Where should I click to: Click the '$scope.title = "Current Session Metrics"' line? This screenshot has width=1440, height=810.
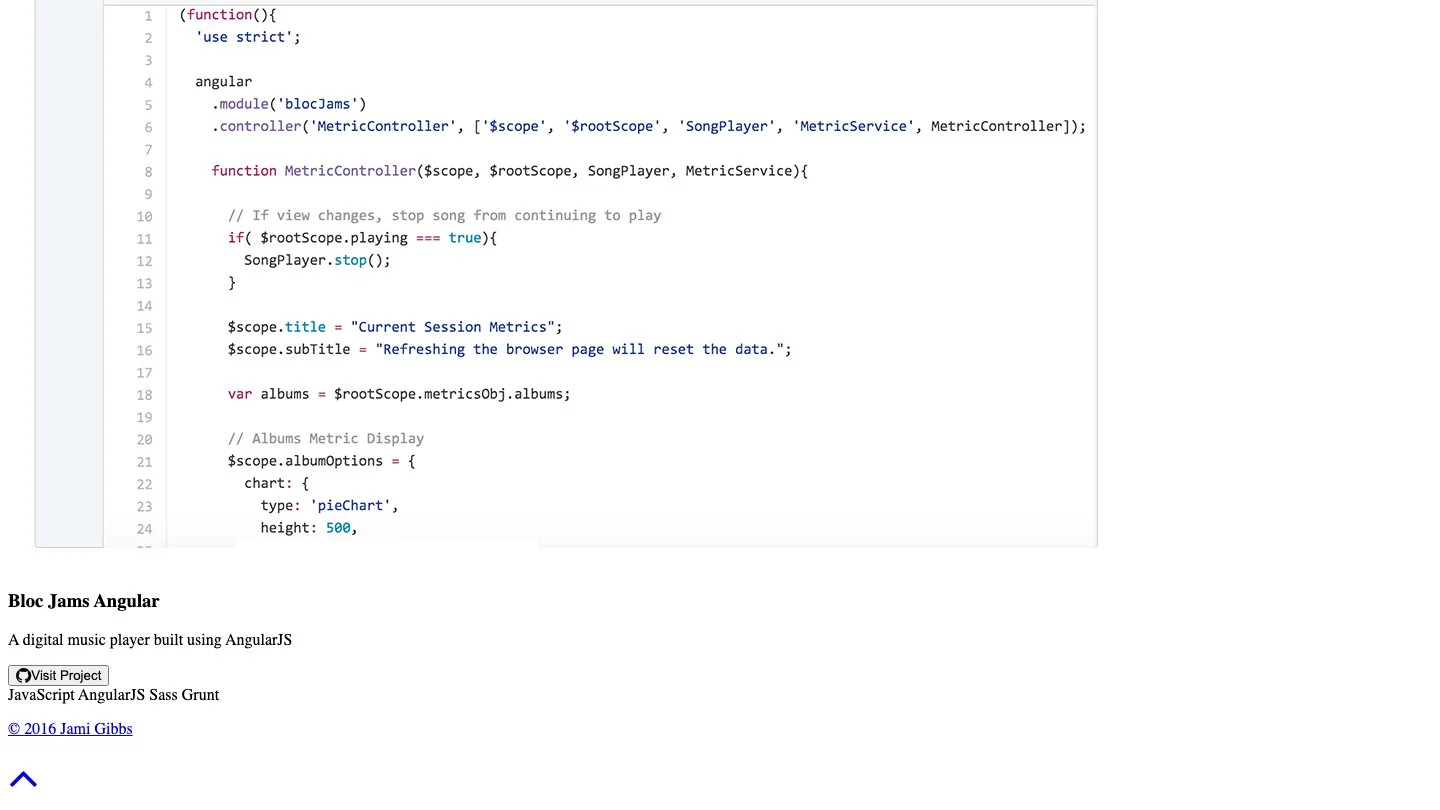[x=395, y=327]
